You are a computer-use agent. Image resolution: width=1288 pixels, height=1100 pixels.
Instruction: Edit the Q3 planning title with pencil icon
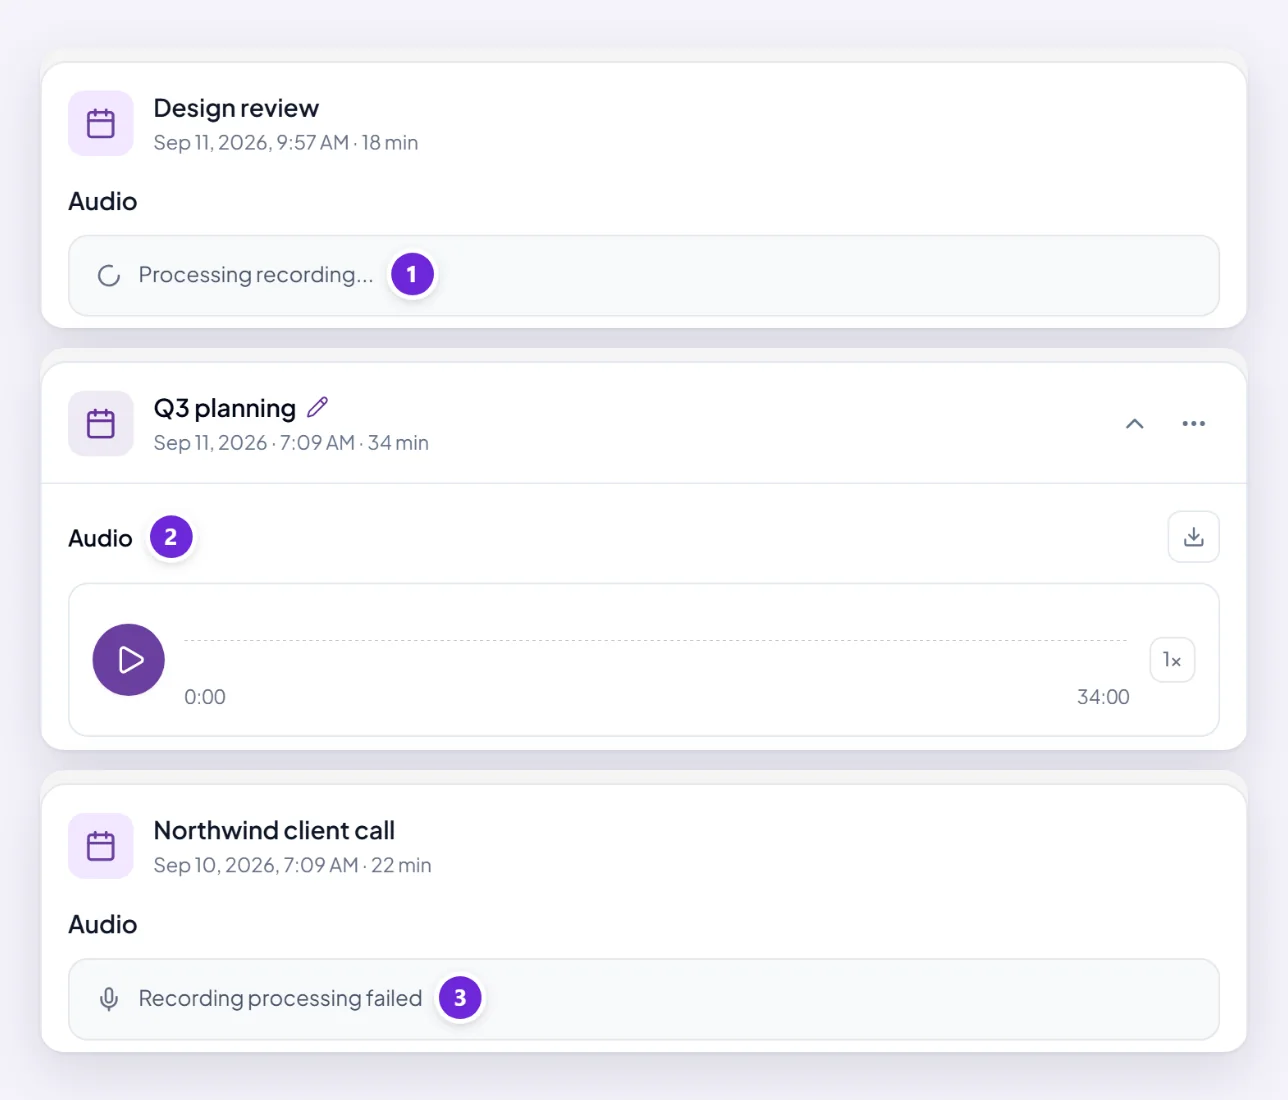pos(318,407)
